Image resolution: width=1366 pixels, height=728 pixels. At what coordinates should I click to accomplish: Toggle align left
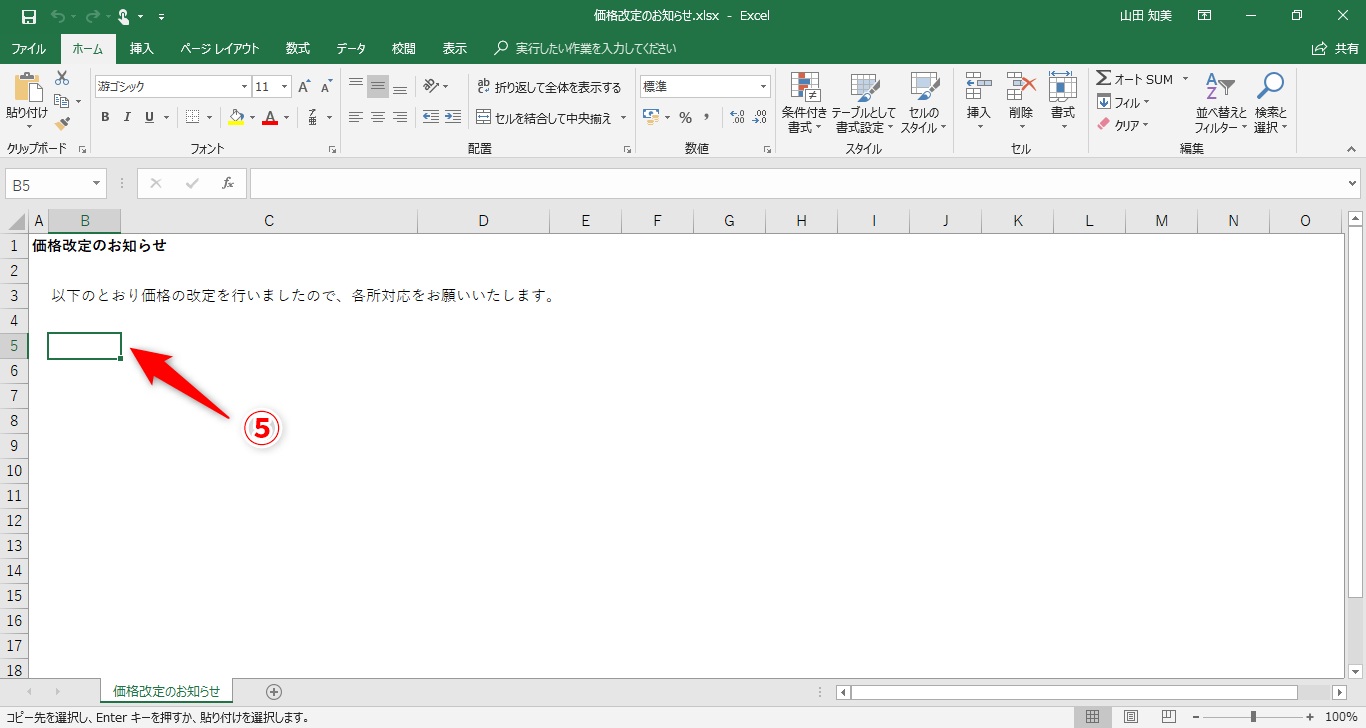coord(356,117)
